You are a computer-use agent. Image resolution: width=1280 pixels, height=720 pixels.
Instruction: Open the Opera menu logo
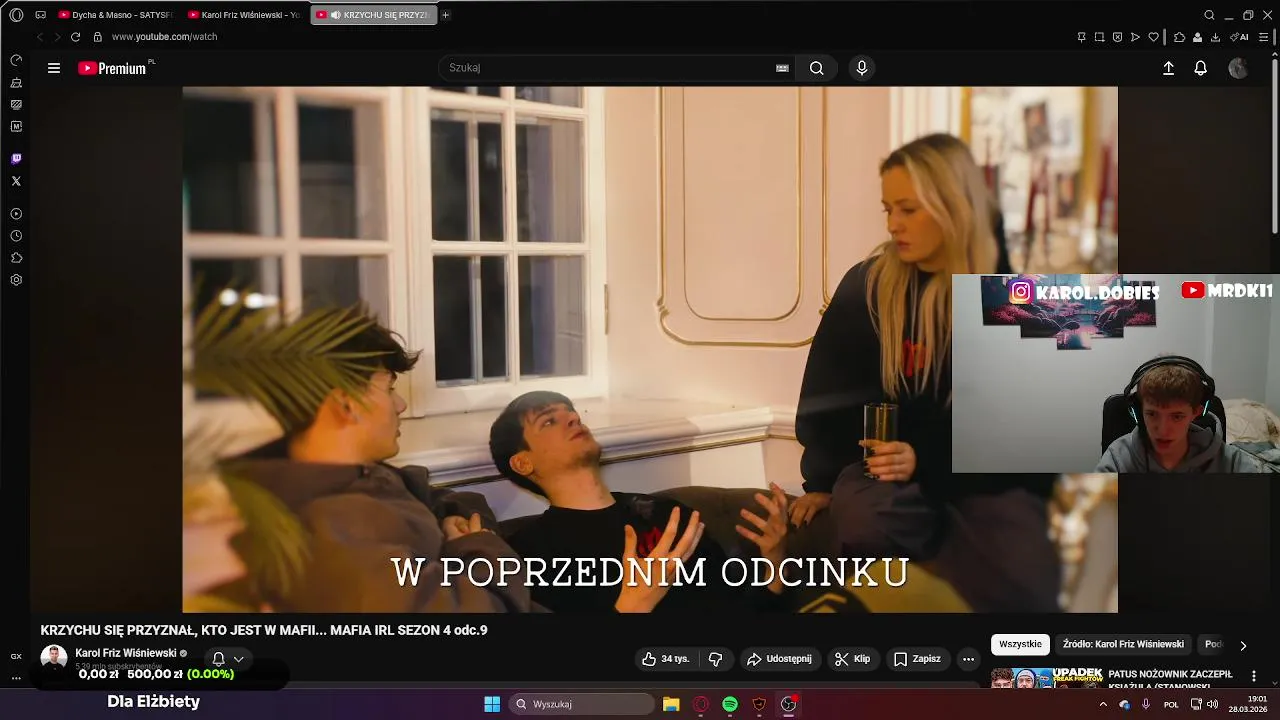tap(16, 15)
